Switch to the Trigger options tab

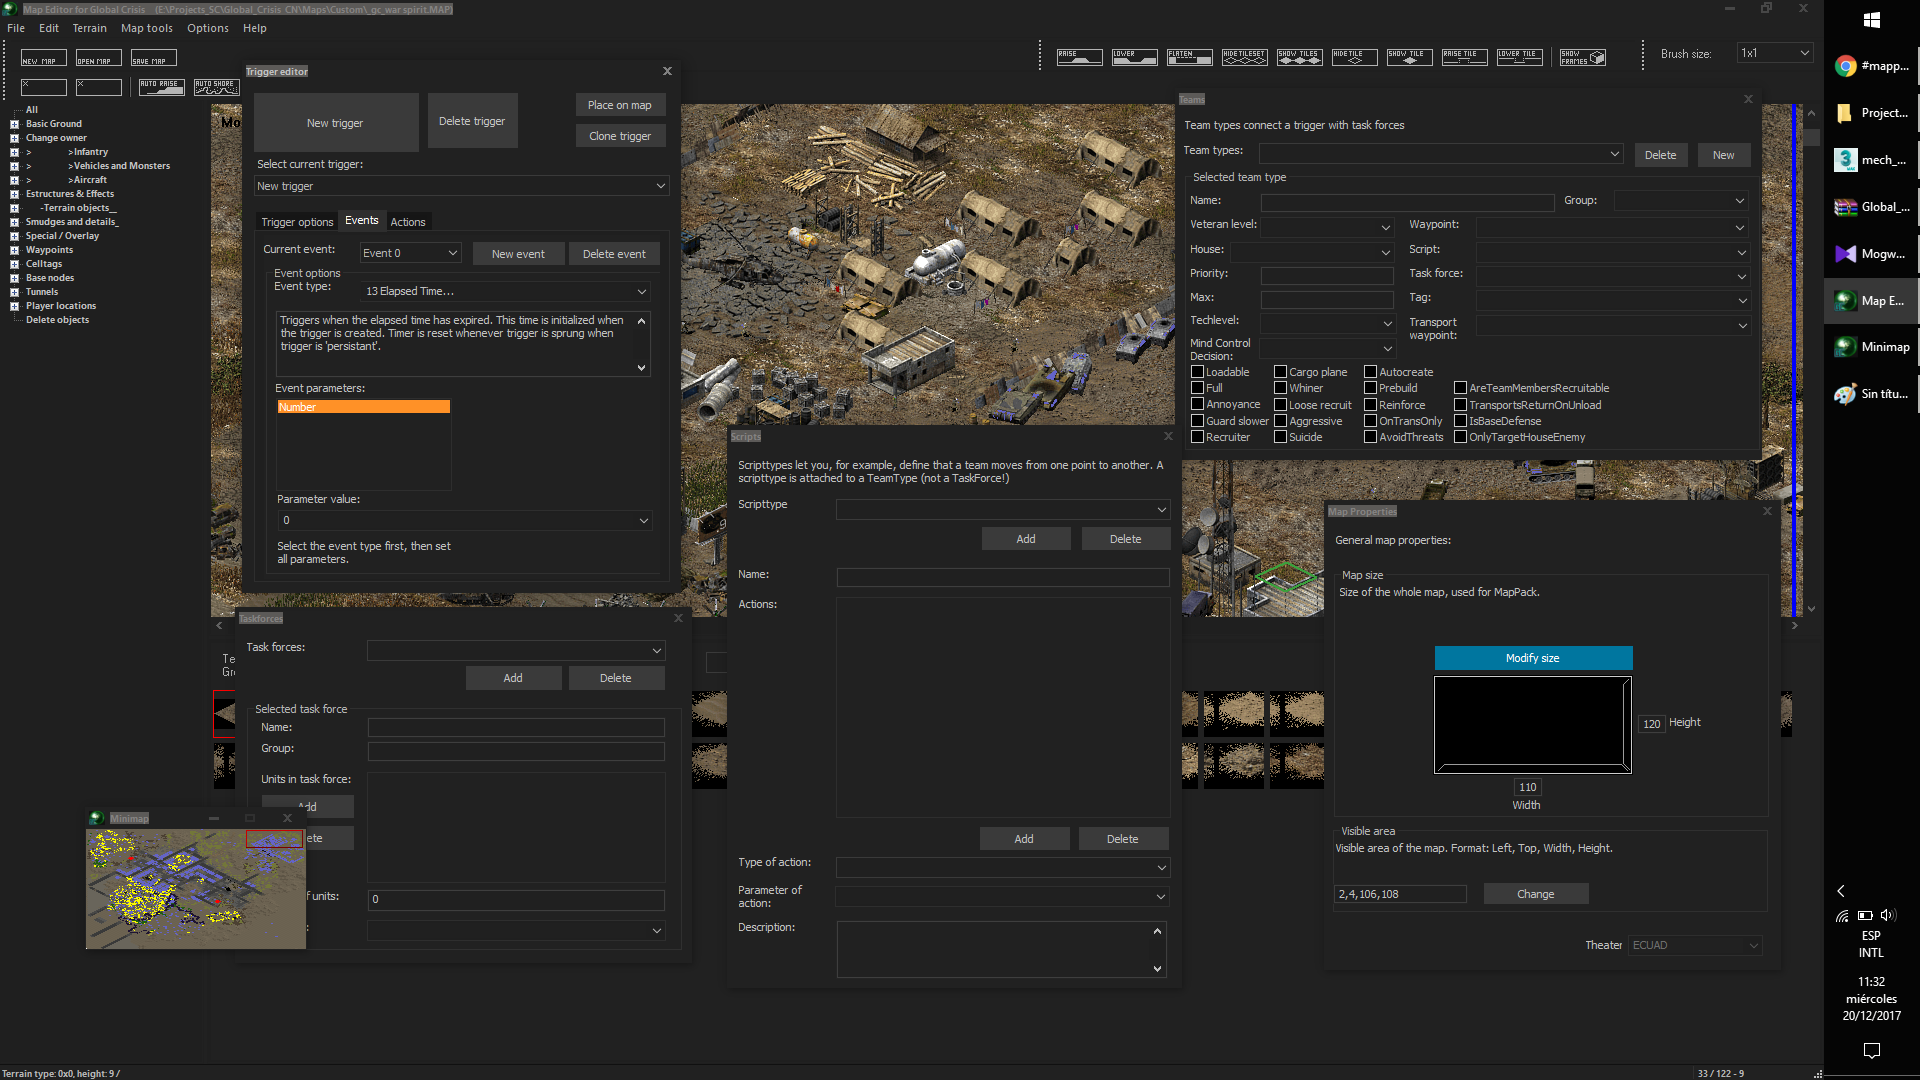pos(297,222)
